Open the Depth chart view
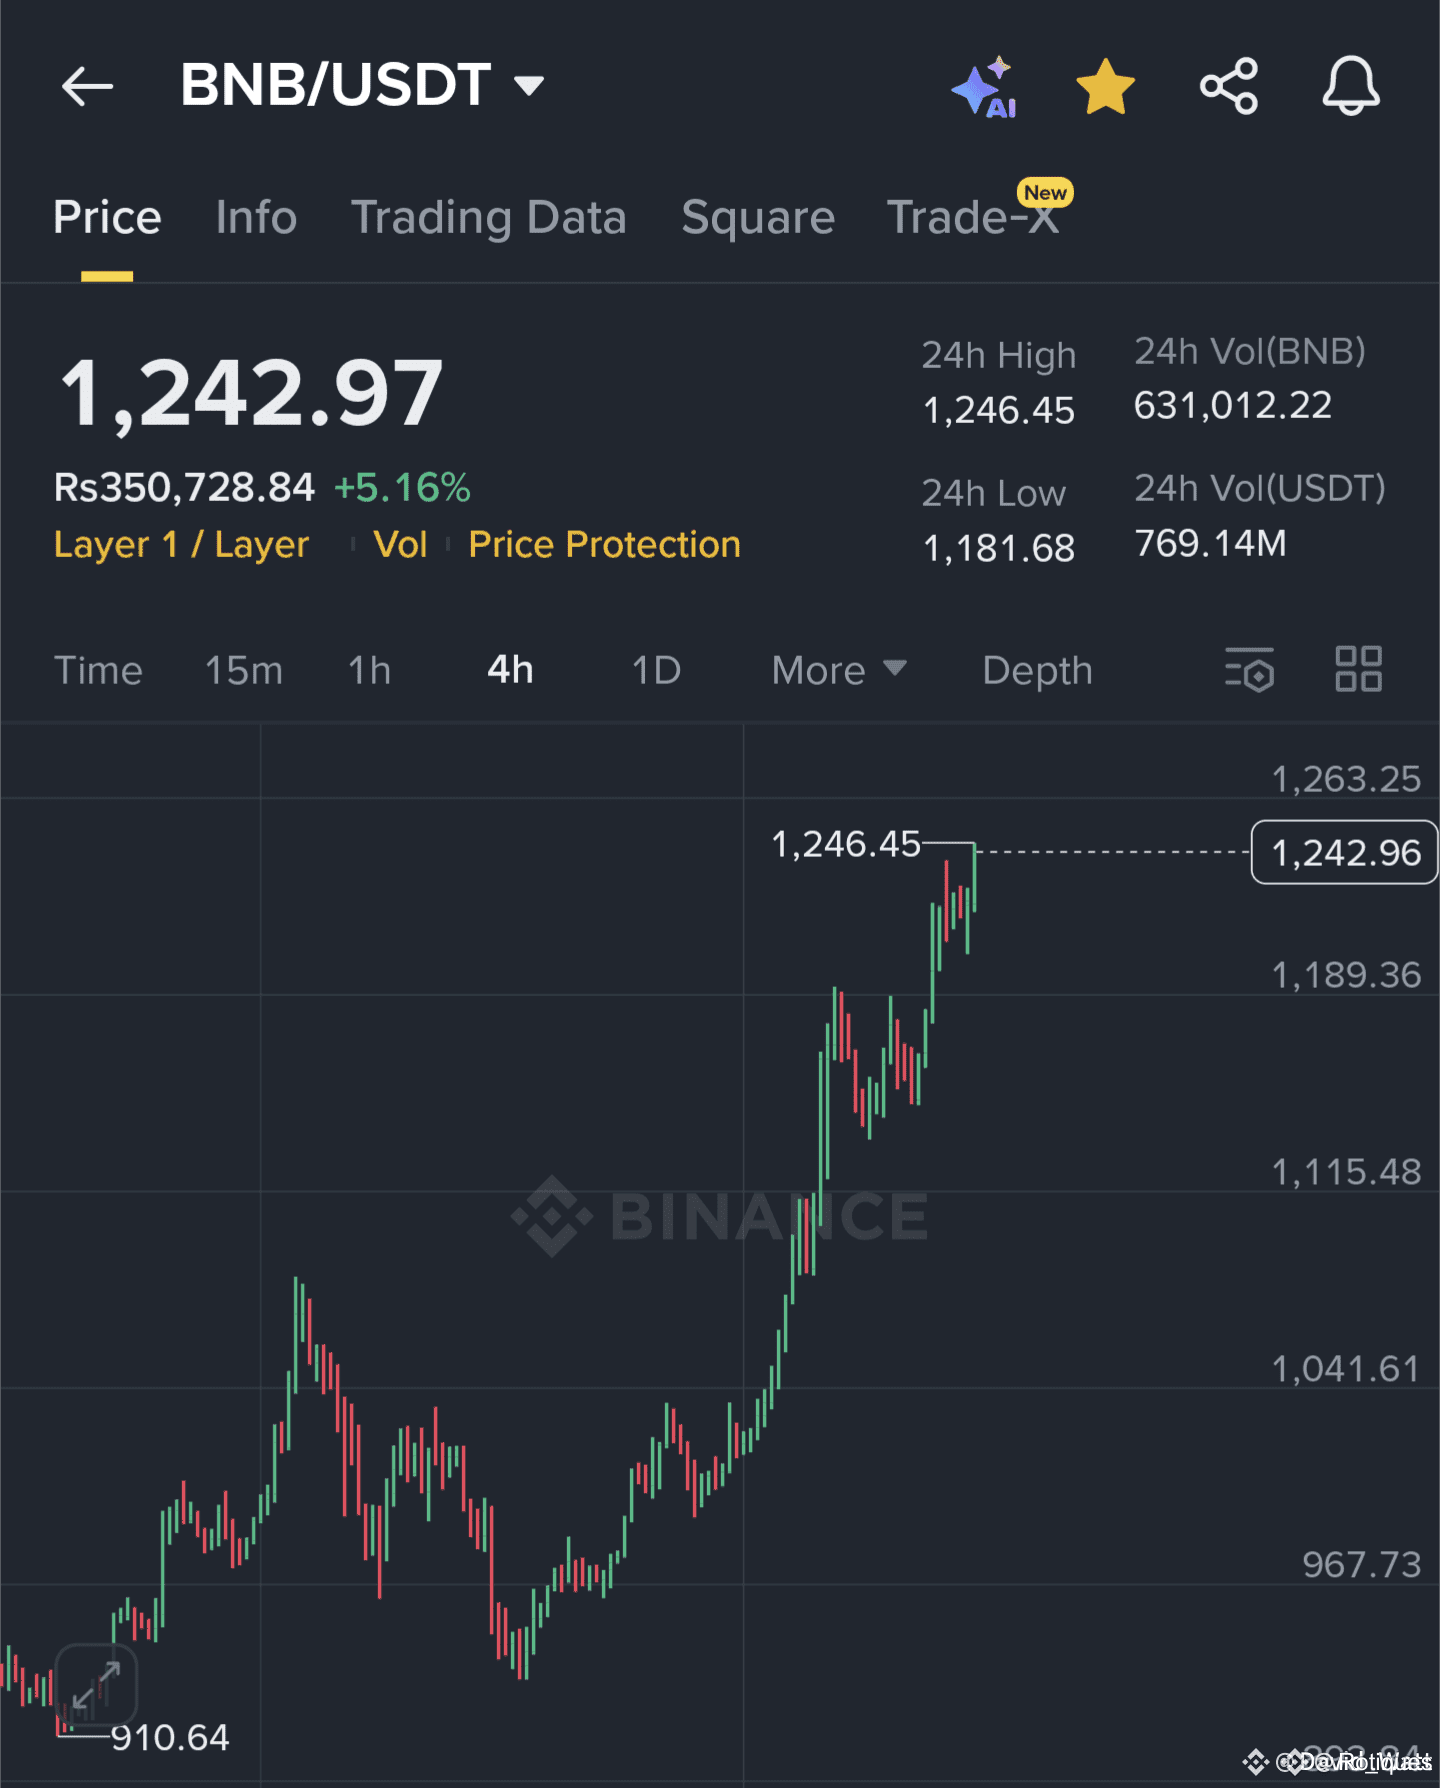Screen dimensions: 1440x1788 1037,670
